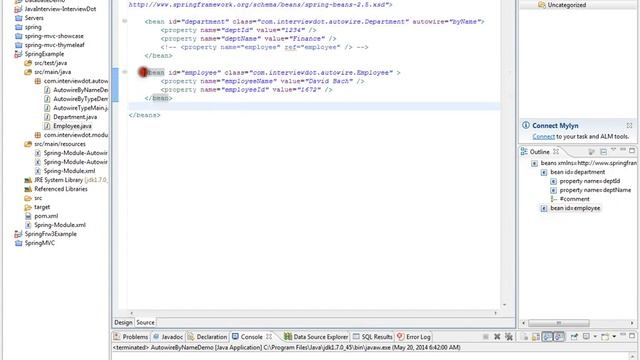The width and height of the screenshot is (640, 360).
Task: Remove the launch with the X icon
Action: pyautogui.click(x=497, y=337)
